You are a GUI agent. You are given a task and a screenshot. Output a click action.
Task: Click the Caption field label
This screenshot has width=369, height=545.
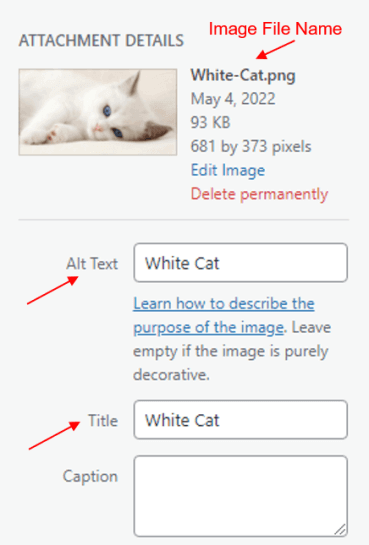point(90,476)
